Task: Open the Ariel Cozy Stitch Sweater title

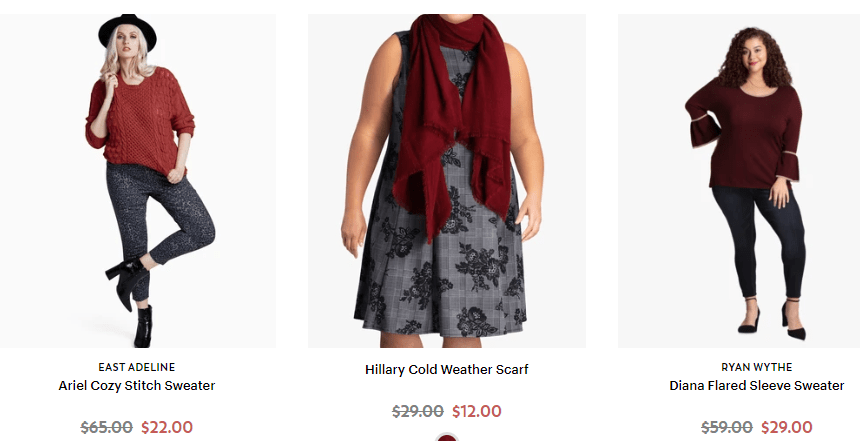Action: tap(137, 386)
